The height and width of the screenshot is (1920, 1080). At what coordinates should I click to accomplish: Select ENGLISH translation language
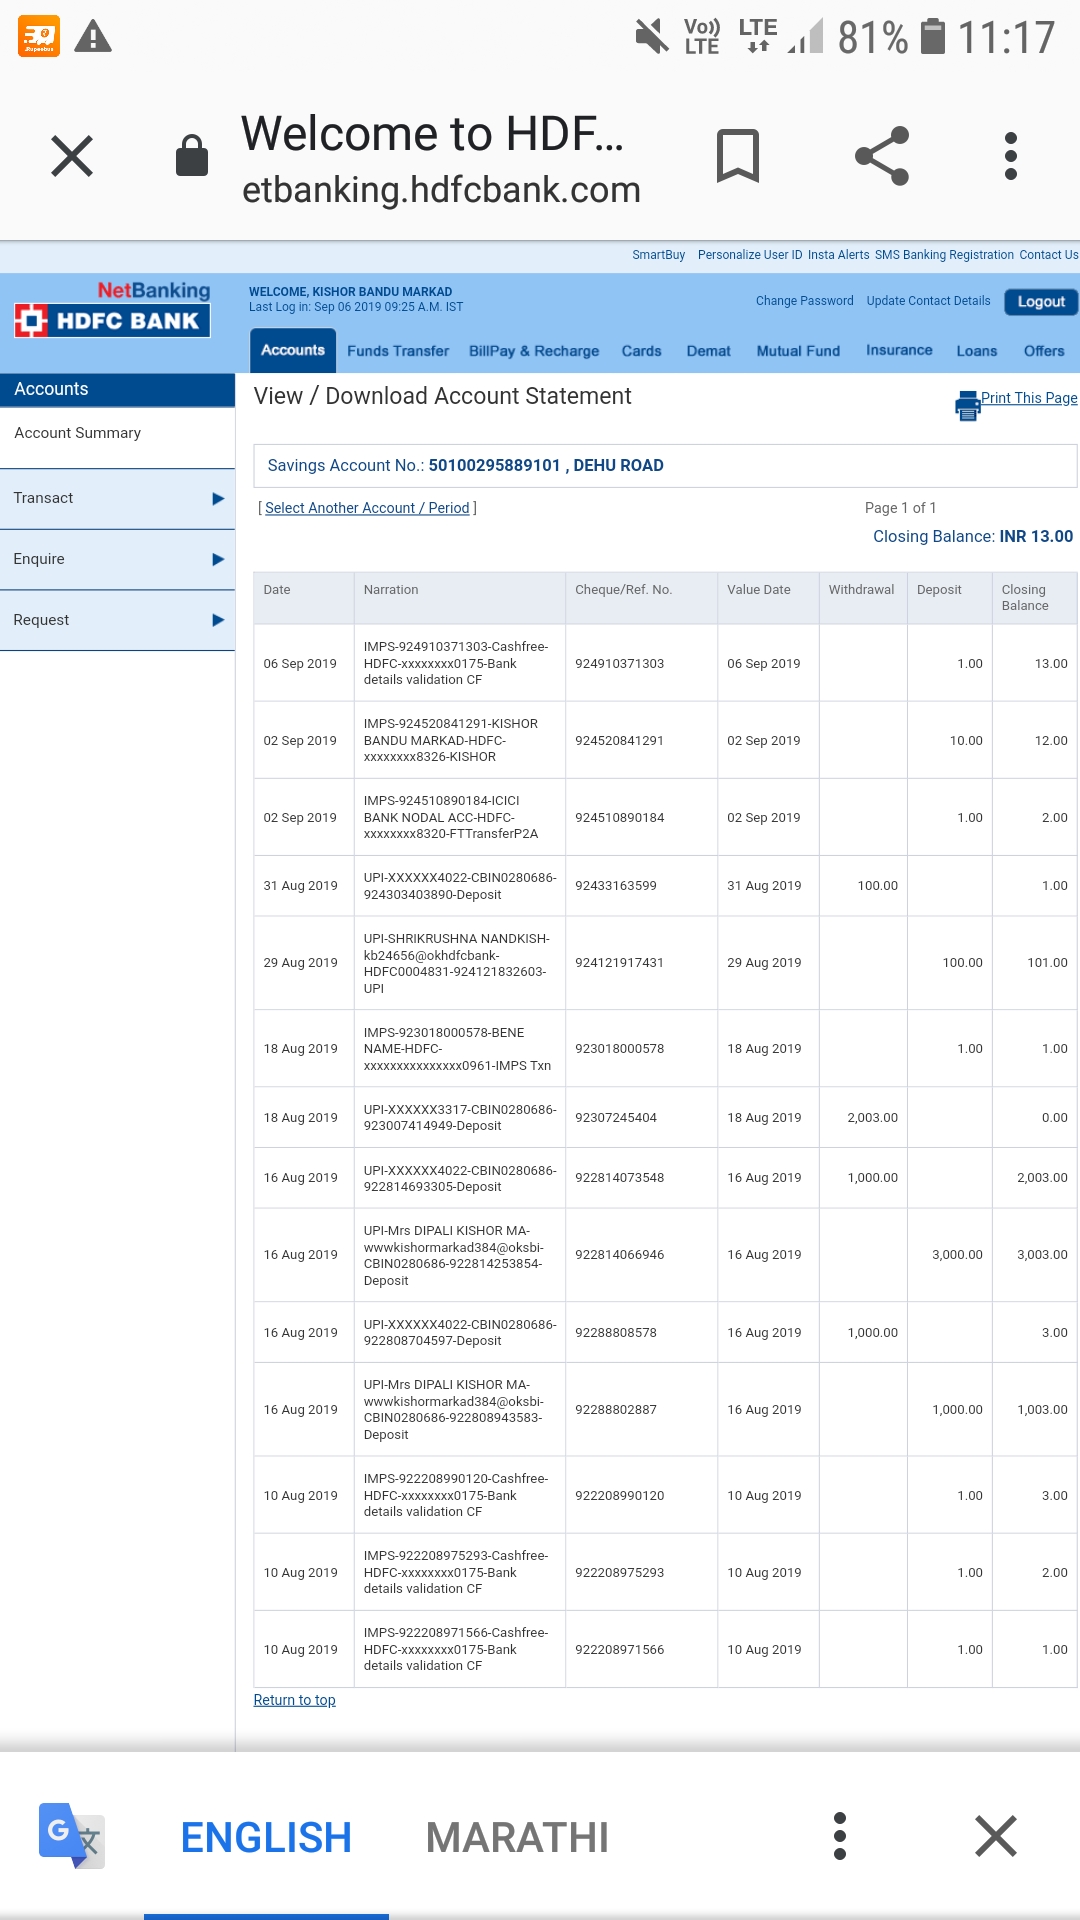tap(266, 1837)
